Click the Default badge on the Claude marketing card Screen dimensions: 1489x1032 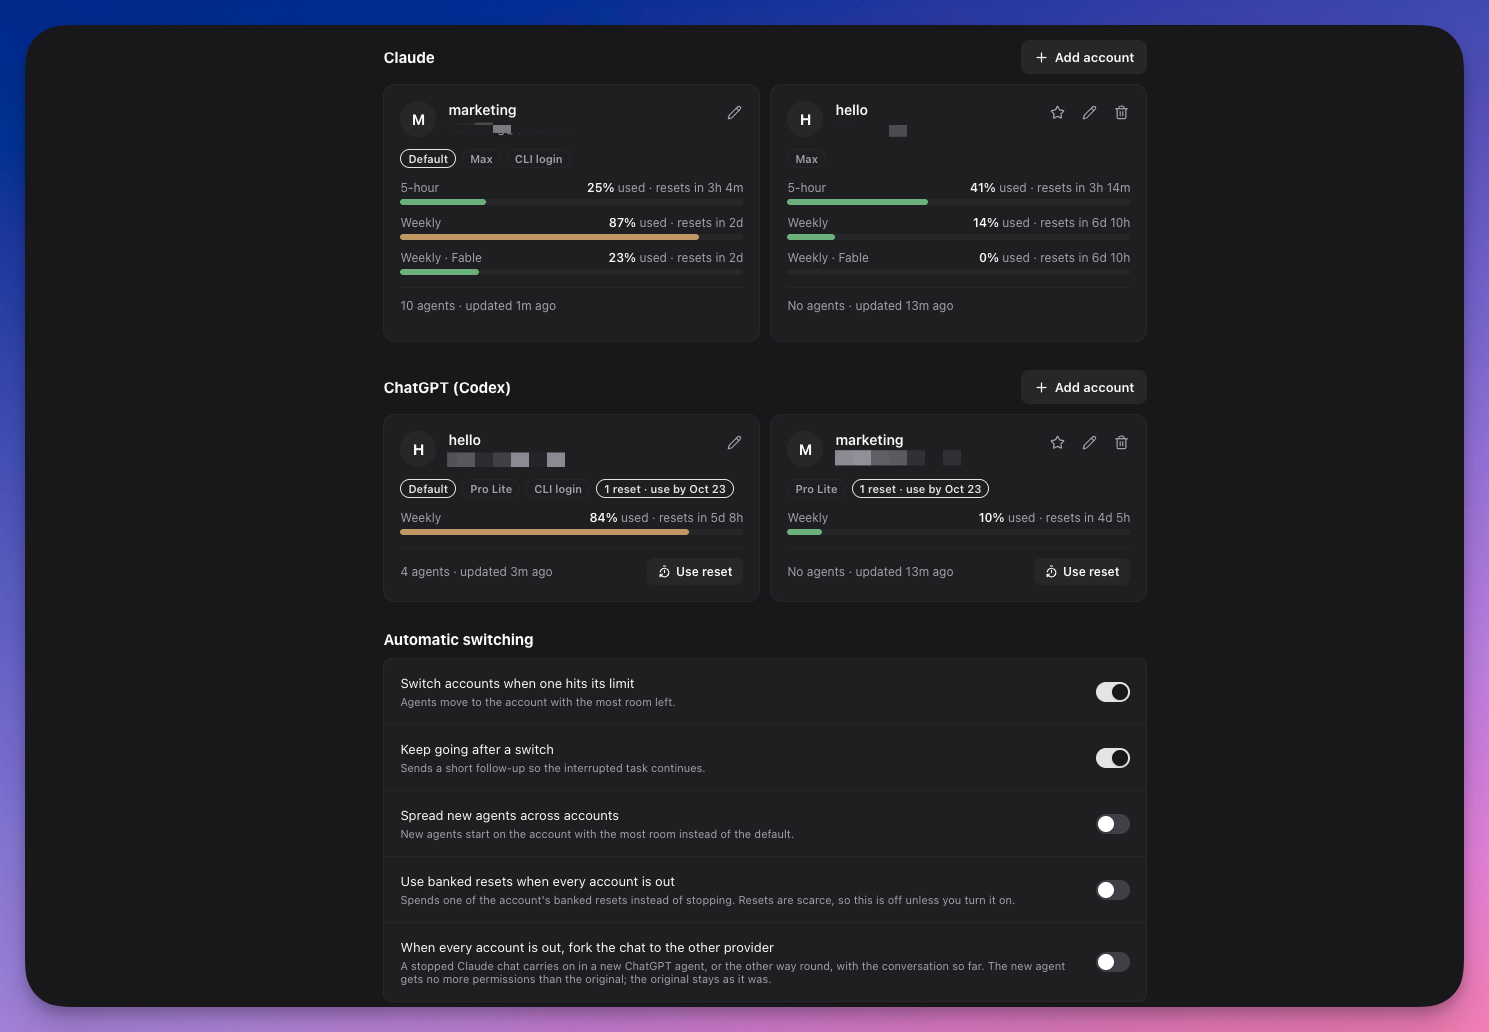coord(428,159)
